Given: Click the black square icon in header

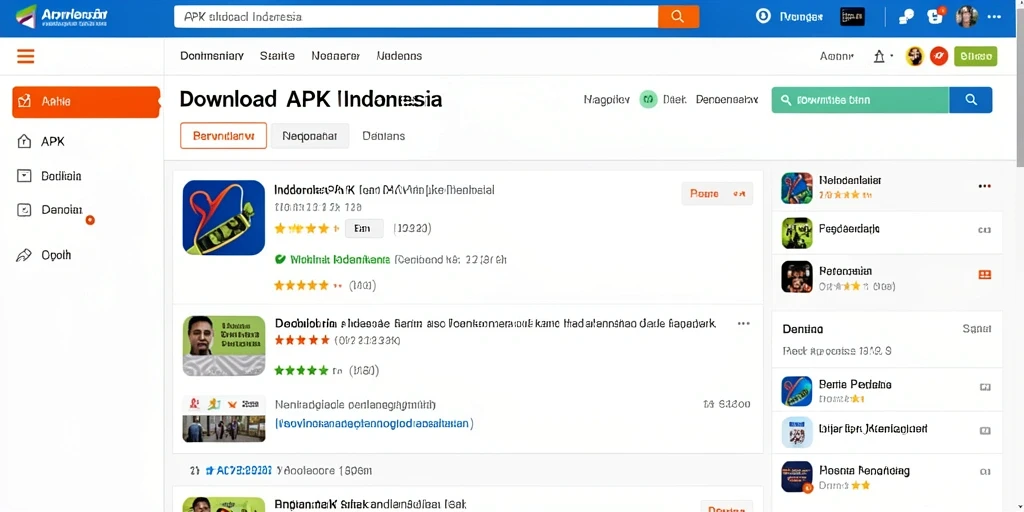Looking at the screenshot, I should point(852,17).
